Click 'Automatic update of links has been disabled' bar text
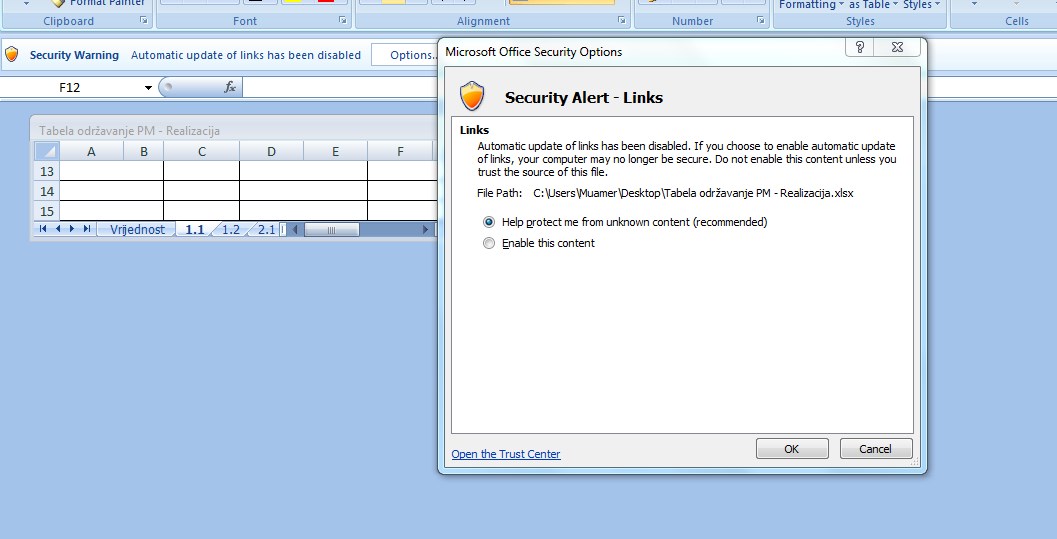Image resolution: width=1057 pixels, height=539 pixels. coord(246,55)
